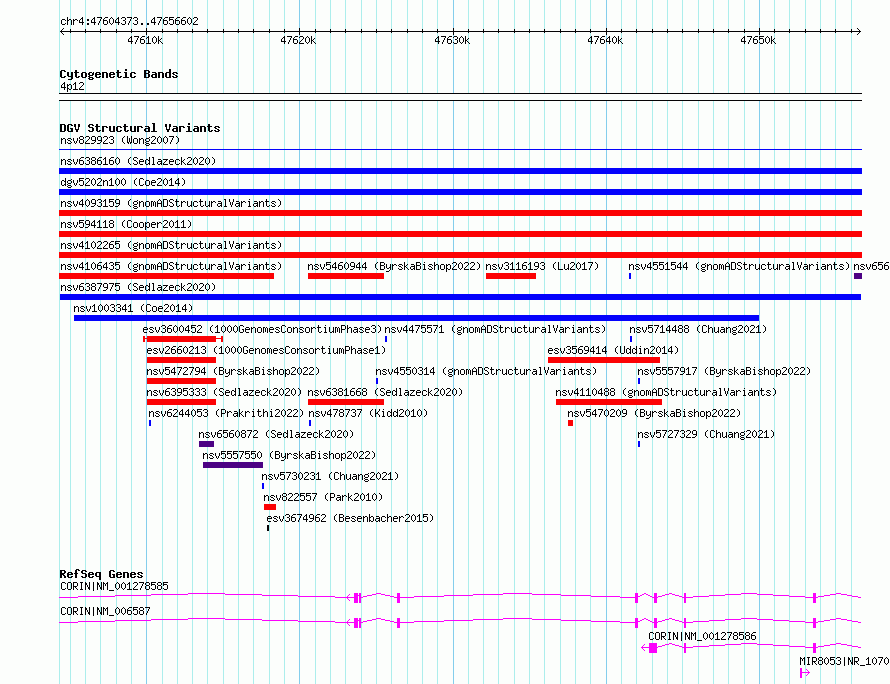
Task: Click nsv5470209 small red square marker
Action: coord(570,423)
